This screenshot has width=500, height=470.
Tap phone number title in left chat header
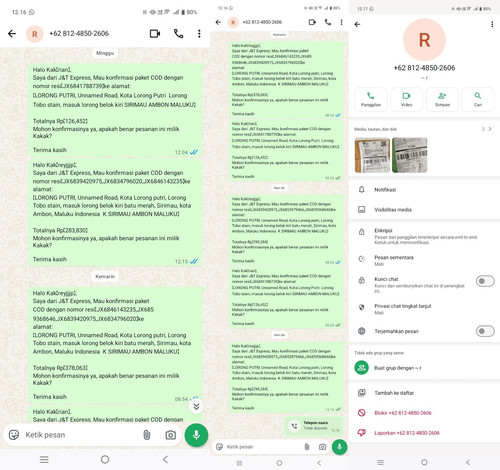pyautogui.click(x=79, y=34)
